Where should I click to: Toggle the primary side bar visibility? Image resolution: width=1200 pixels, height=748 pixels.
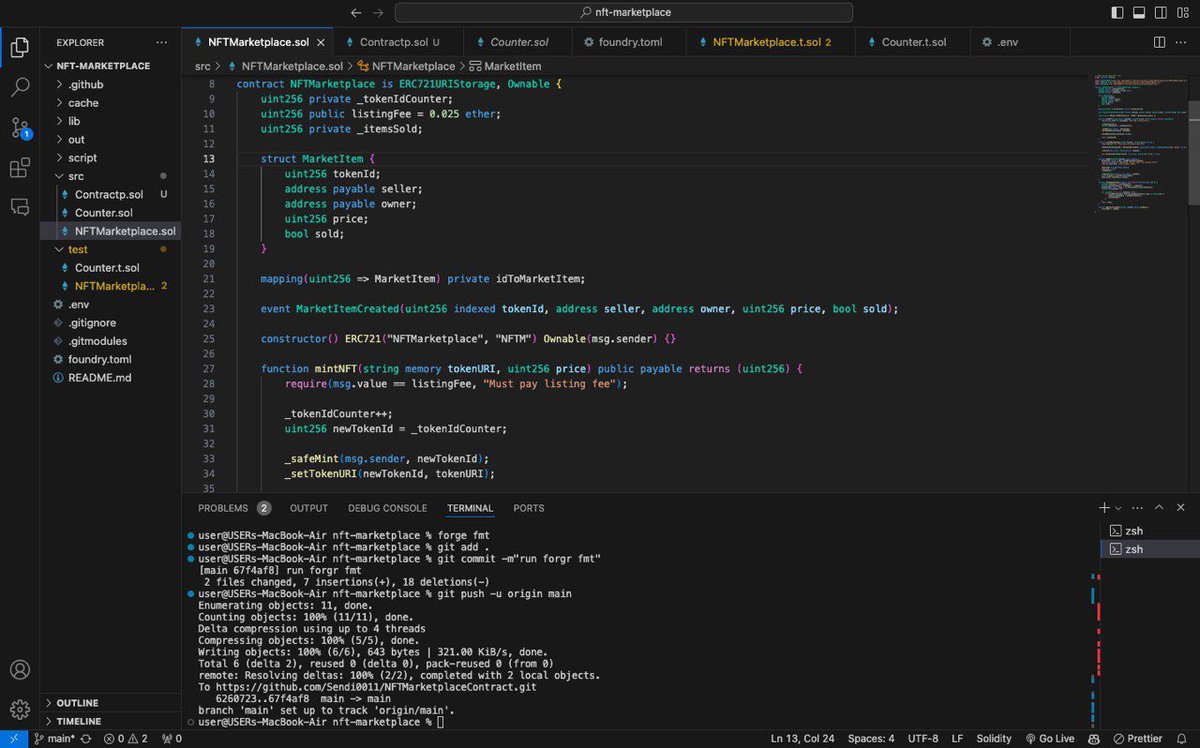pos(1117,12)
